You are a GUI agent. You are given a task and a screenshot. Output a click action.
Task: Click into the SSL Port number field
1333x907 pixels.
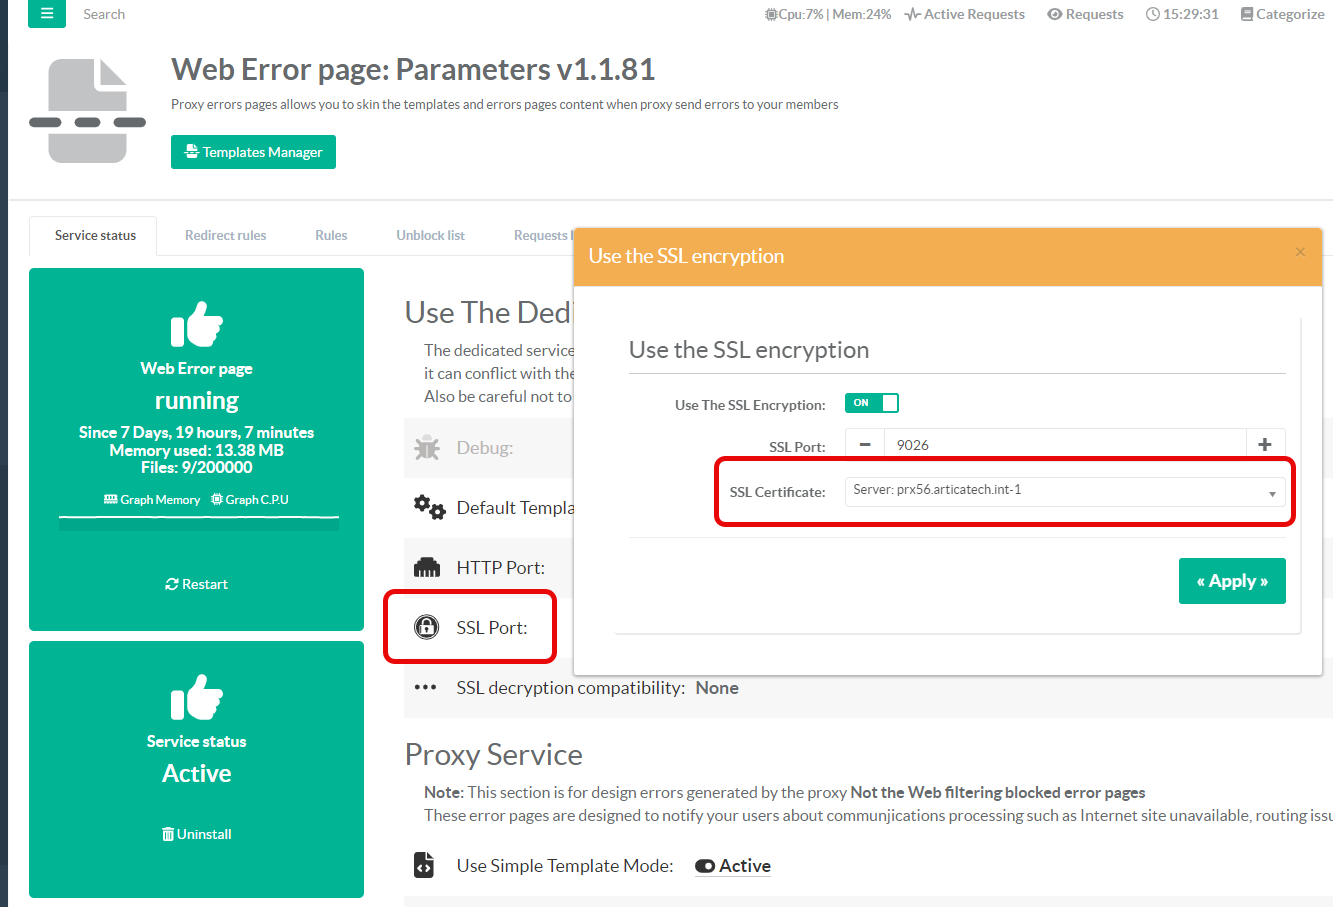click(1064, 445)
